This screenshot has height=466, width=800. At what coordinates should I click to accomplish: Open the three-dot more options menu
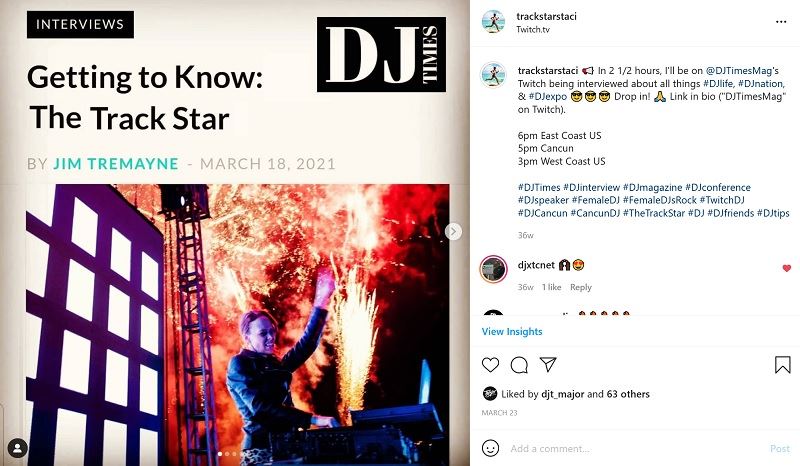(781, 22)
